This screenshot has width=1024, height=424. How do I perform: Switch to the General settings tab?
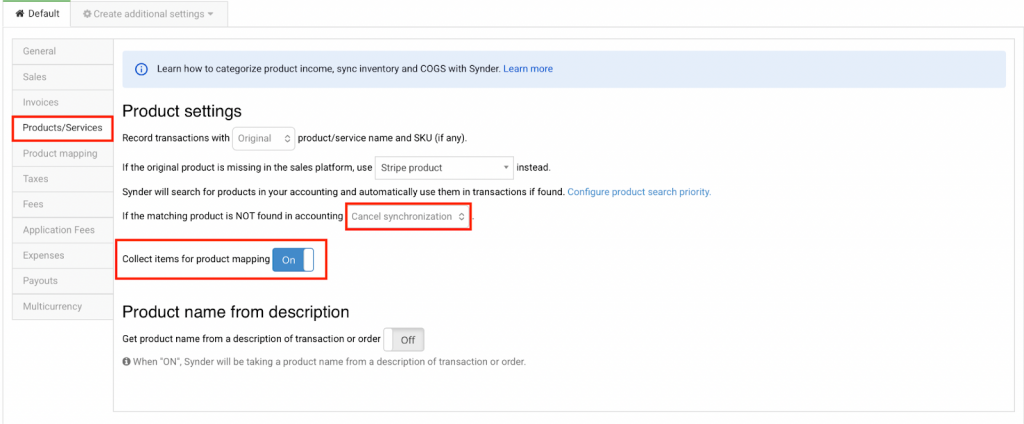coord(39,51)
